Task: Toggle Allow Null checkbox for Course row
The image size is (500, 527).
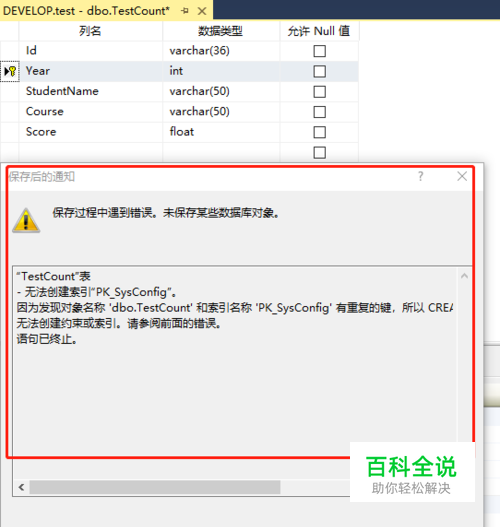Action: pos(320,112)
